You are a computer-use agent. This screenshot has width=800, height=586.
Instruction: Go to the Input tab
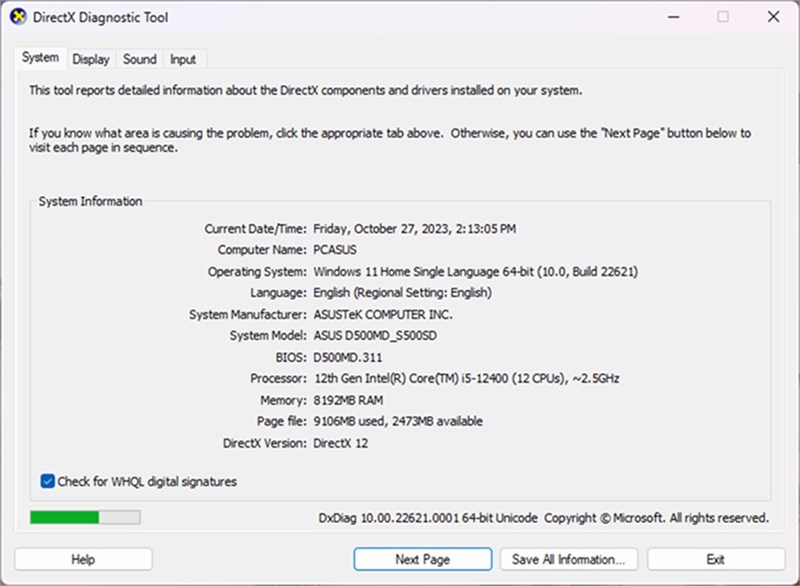point(183,59)
